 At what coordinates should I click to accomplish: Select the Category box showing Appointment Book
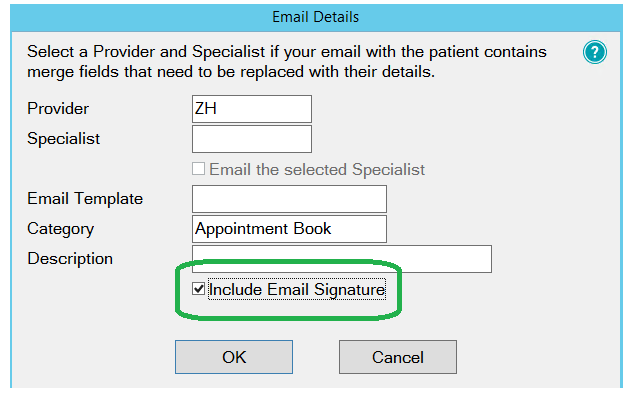tap(289, 229)
